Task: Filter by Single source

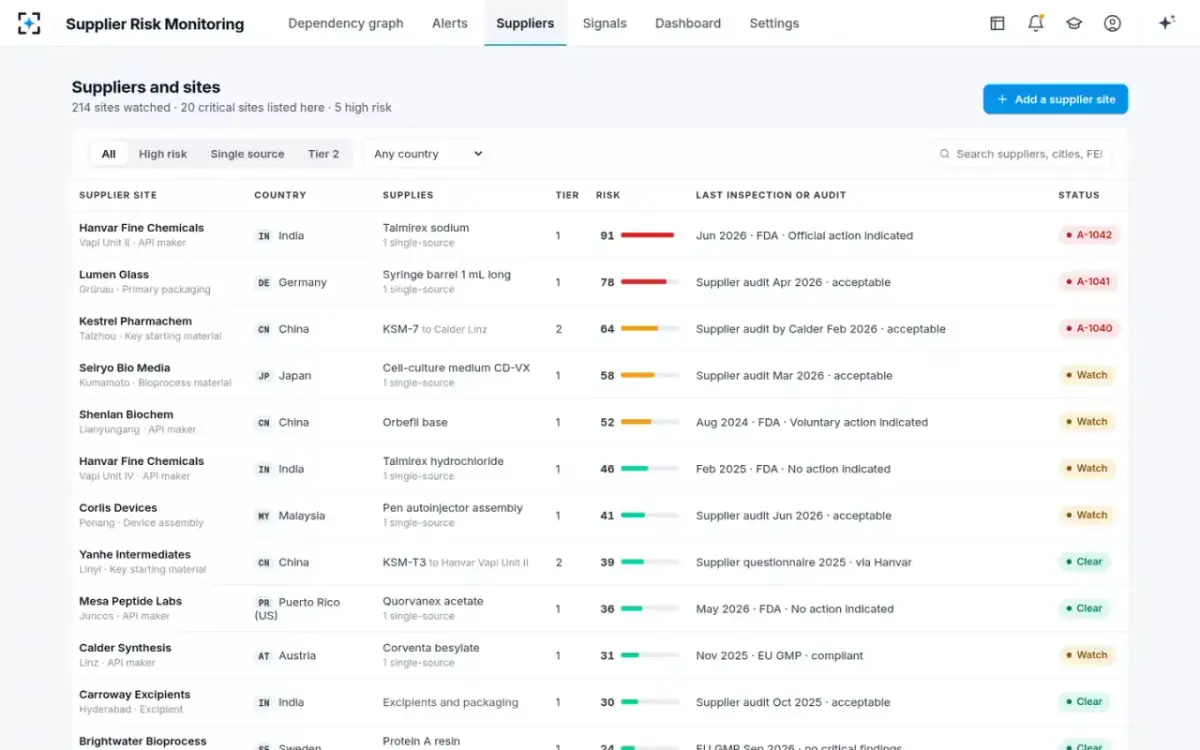Action: coord(247,154)
